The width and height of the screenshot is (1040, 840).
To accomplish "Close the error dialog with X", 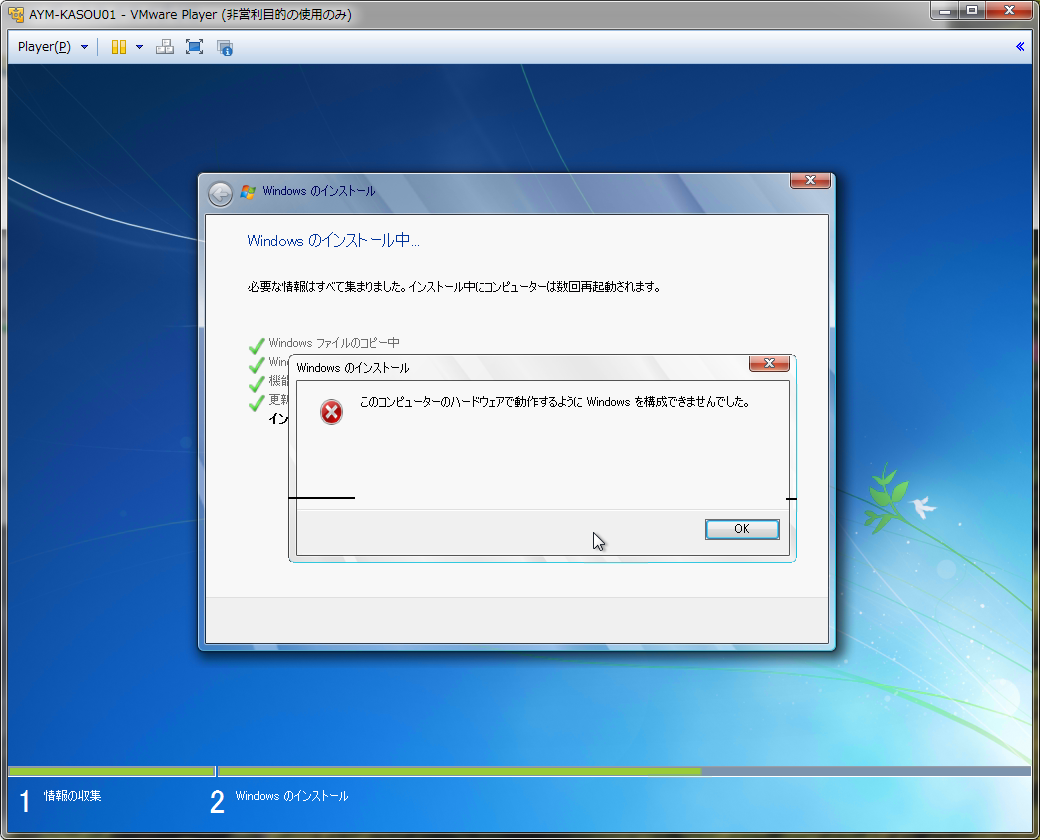I will [769, 363].
